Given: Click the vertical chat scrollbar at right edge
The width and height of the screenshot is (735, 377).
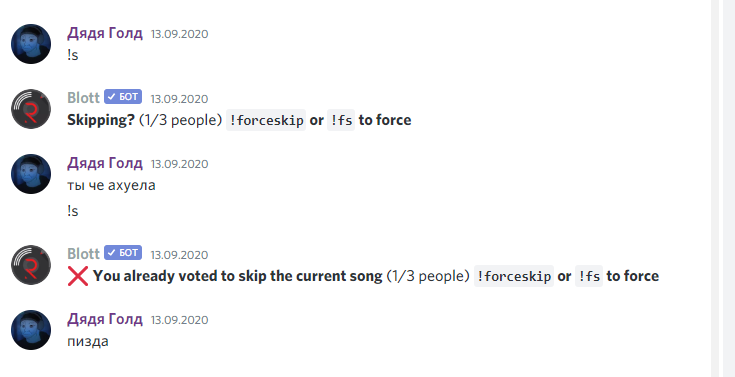Looking at the screenshot, I should [715, 188].
